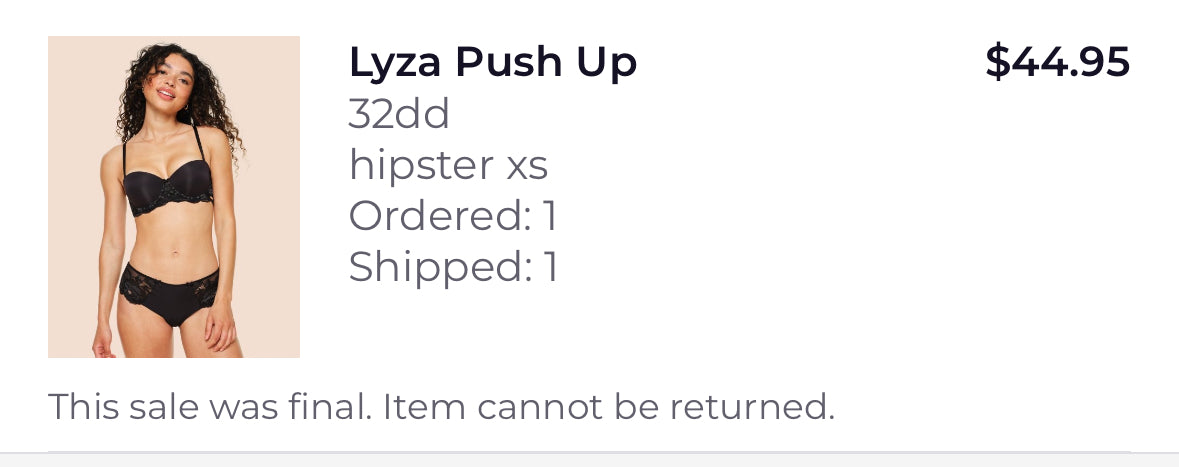Click the "Item cannot be returned" sentence

[x=608, y=407]
